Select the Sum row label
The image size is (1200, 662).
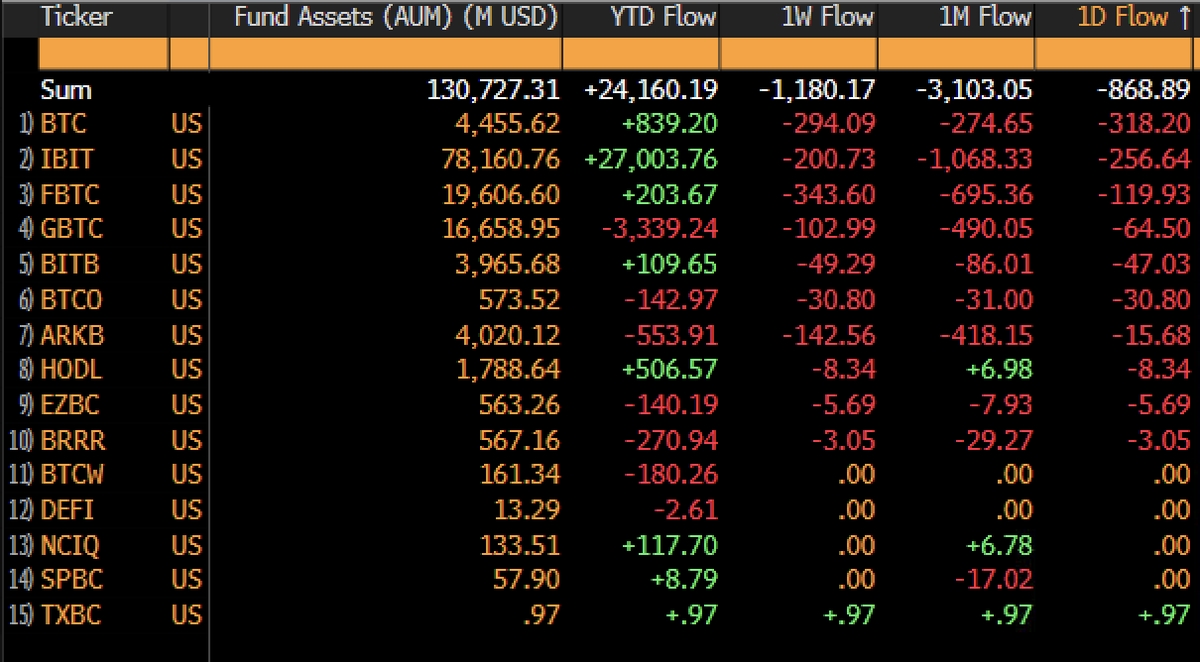pyautogui.click(x=66, y=90)
